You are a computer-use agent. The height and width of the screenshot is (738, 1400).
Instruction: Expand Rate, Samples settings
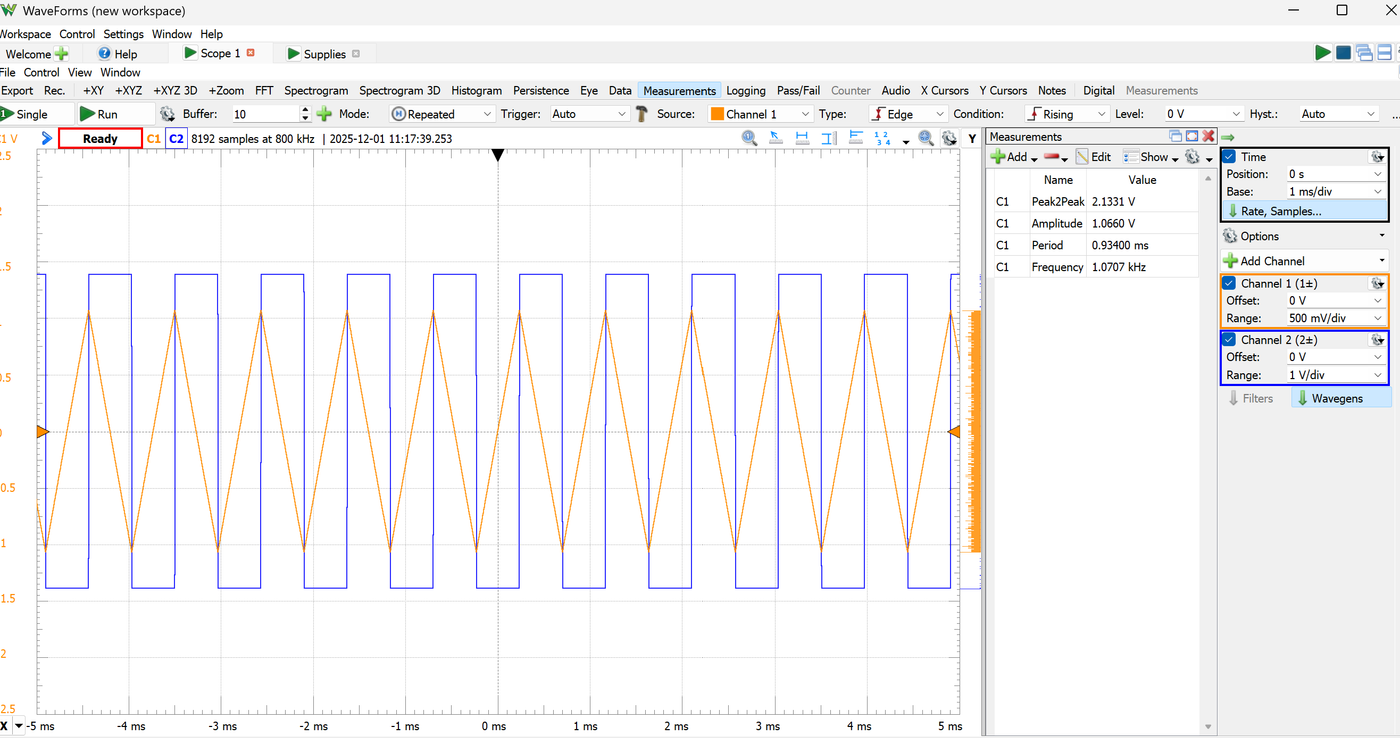[1304, 211]
